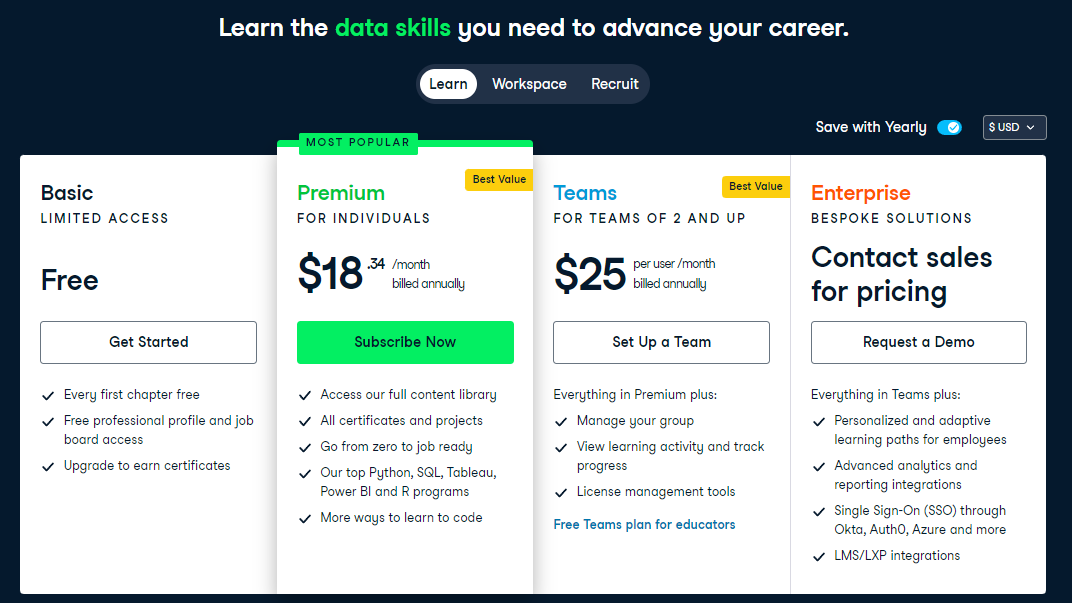
Task: Click checkmark icon next to 'Advanced analytics and reporting integrations'
Action: tap(819, 466)
